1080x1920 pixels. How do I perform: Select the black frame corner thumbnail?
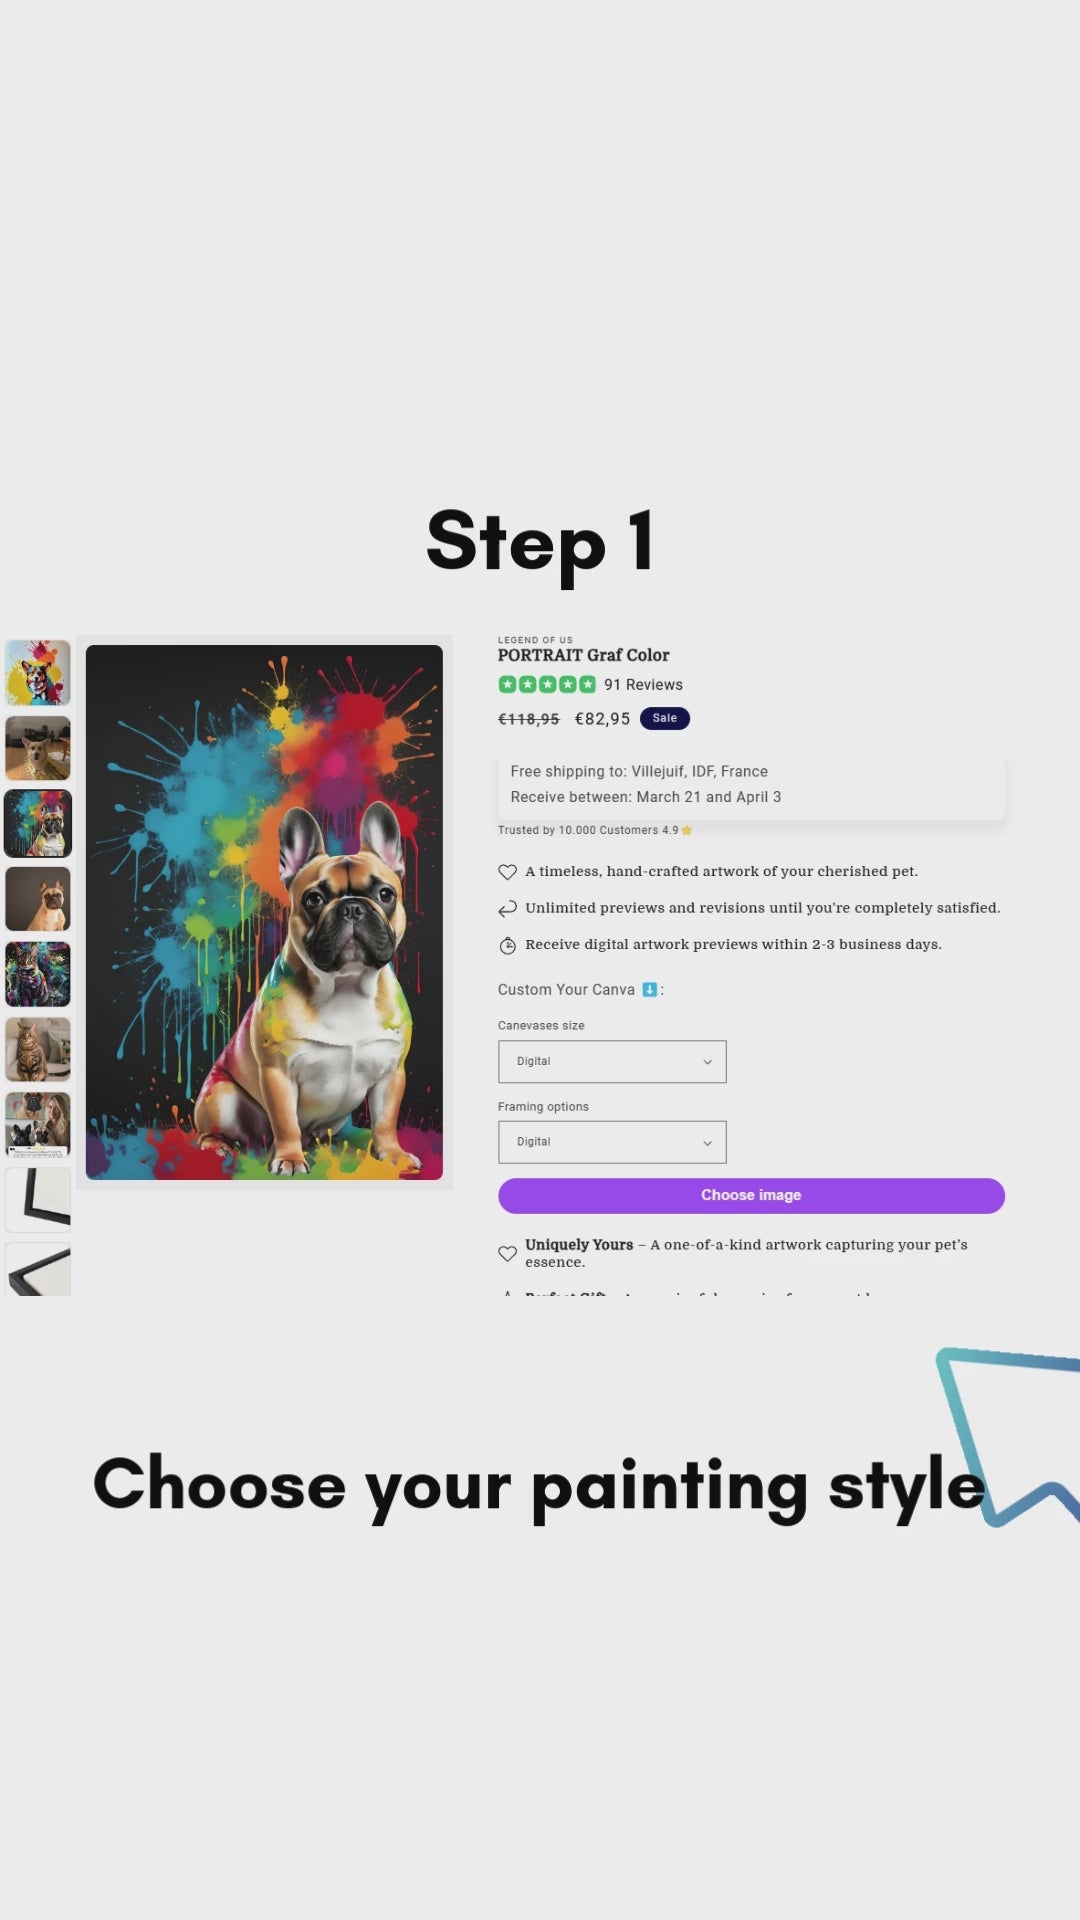[x=38, y=1200]
